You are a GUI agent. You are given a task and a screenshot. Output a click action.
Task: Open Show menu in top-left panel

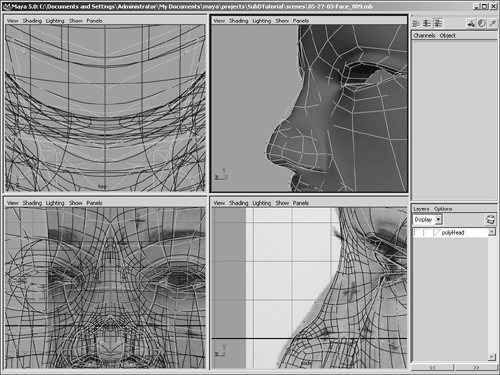76,21
